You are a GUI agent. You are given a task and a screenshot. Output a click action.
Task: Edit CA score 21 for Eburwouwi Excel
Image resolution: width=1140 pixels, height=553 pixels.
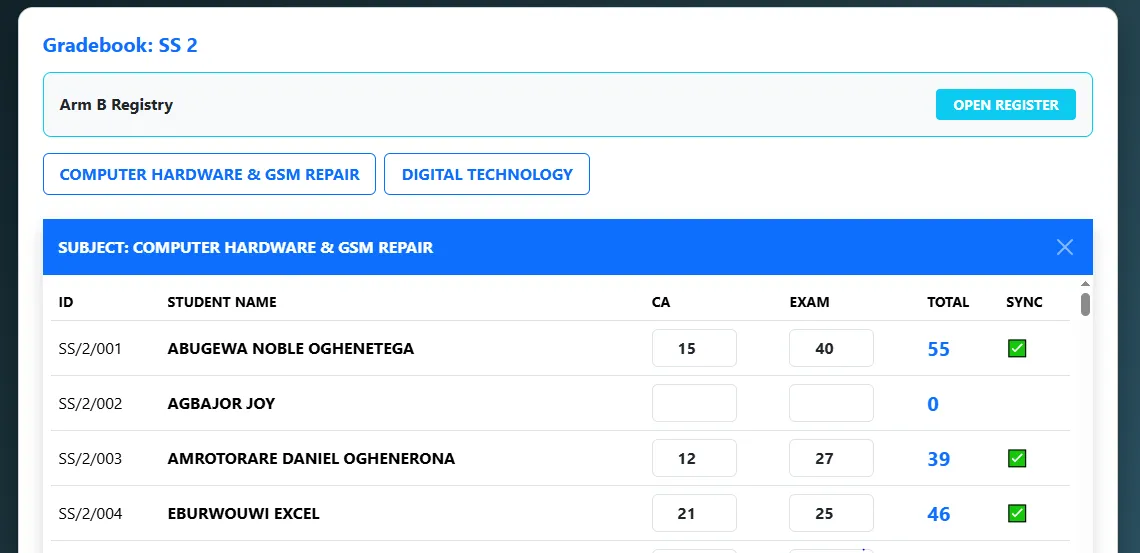694,514
